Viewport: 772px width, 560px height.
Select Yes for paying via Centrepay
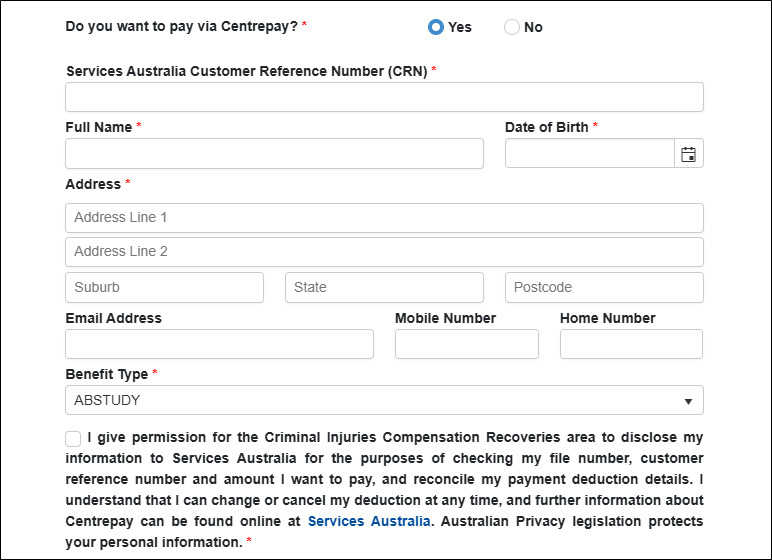[436, 27]
